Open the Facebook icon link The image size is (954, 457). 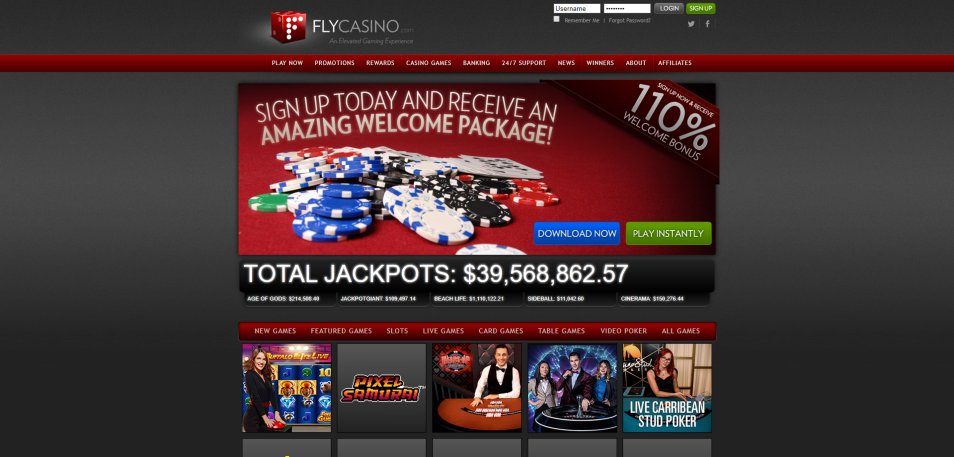[708, 24]
